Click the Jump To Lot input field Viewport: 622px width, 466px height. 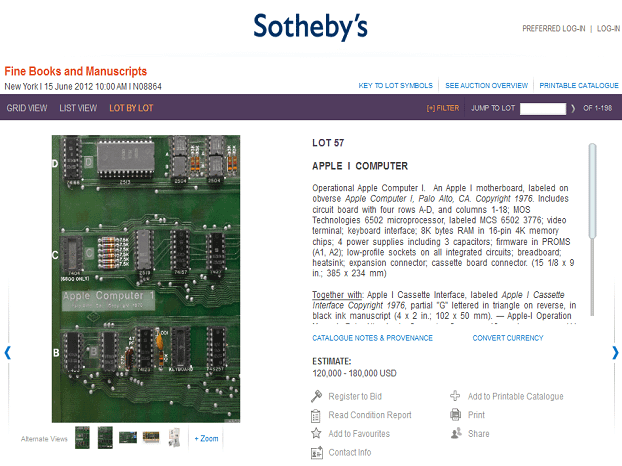[x=543, y=109]
